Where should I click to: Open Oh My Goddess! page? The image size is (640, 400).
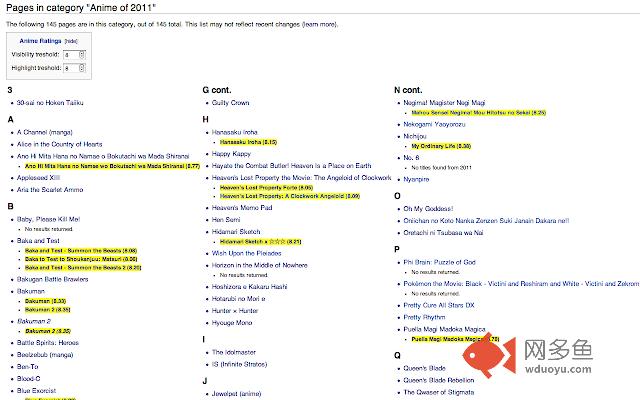point(428,209)
